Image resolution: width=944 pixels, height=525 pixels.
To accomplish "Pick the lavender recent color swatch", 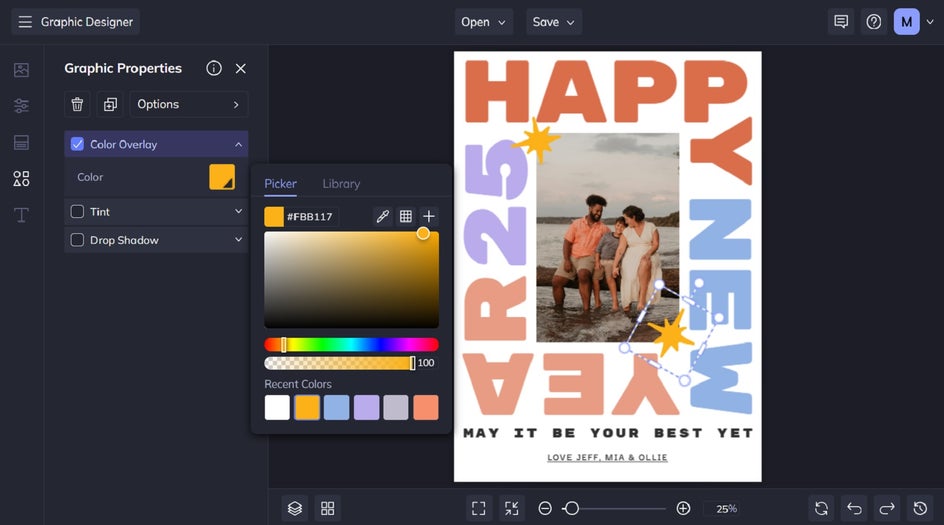I will [367, 408].
